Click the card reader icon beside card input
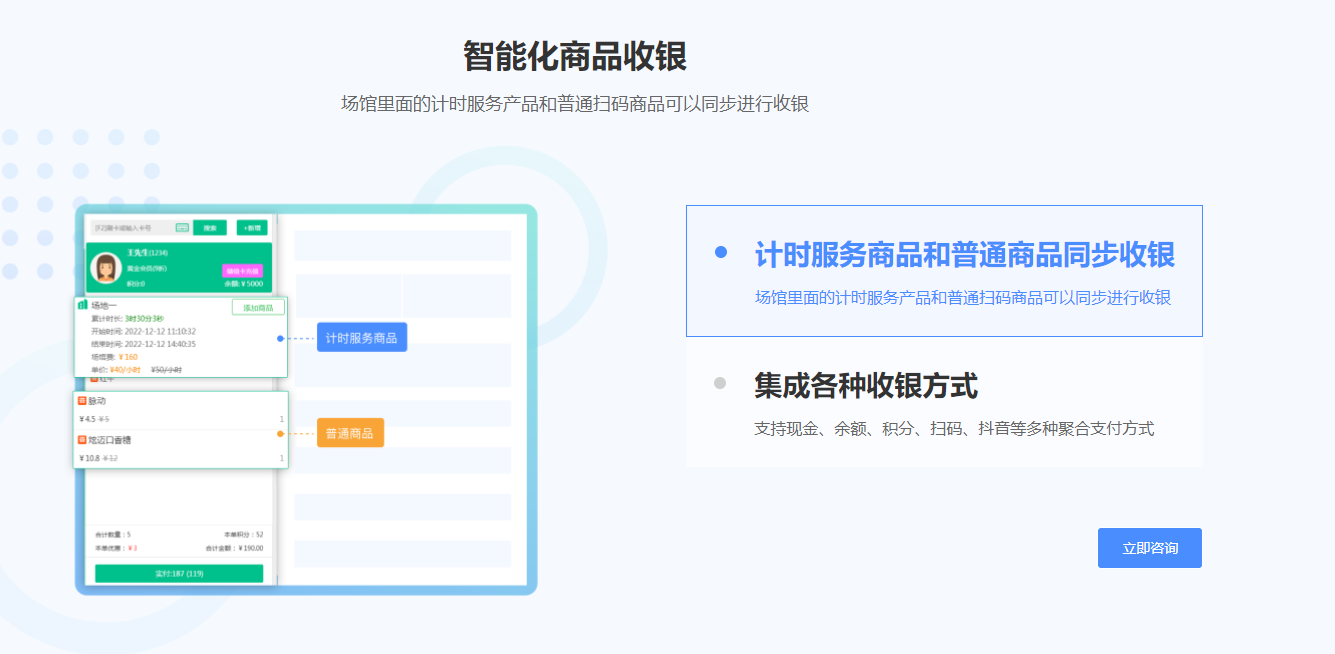Screen dimensions: 1335x654 (x=182, y=228)
